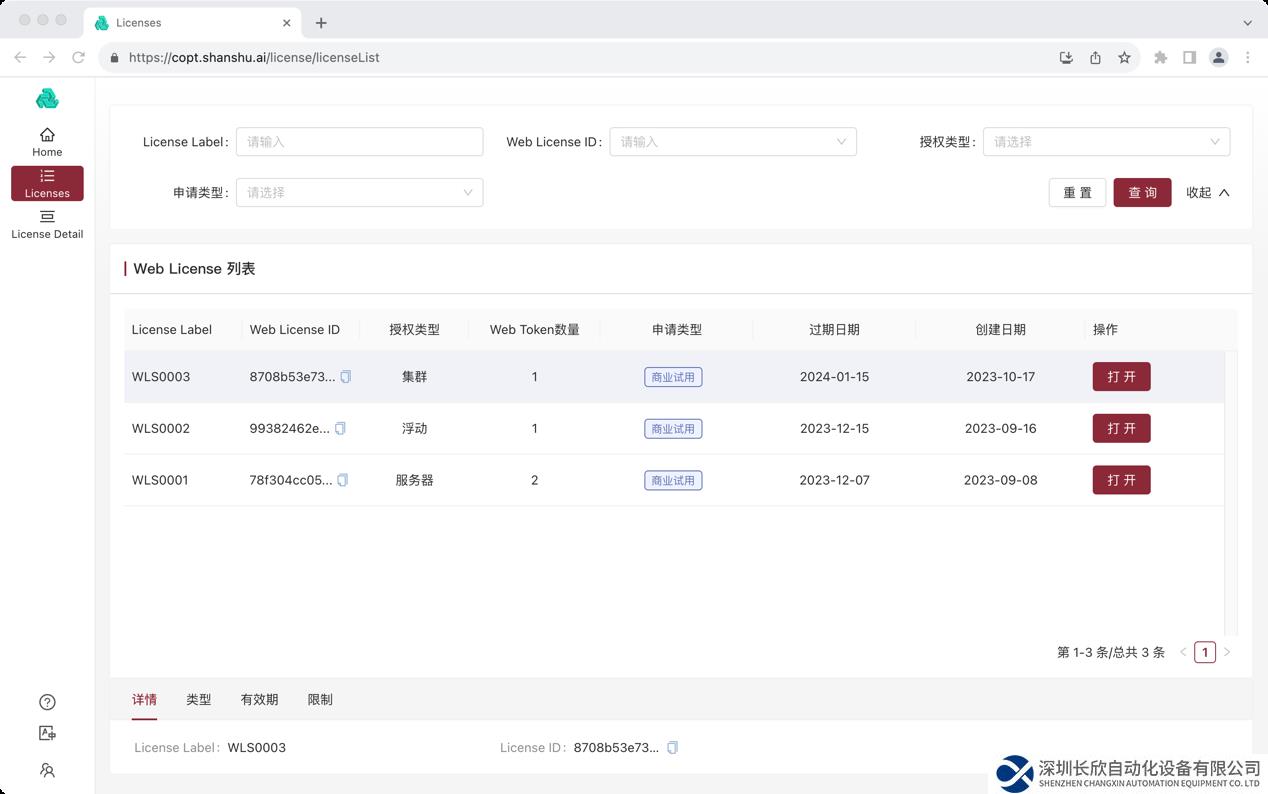Click 打开 for license WLS0002
Image resolution: width=1268 pixels, height=794 pixels.
1121,429
